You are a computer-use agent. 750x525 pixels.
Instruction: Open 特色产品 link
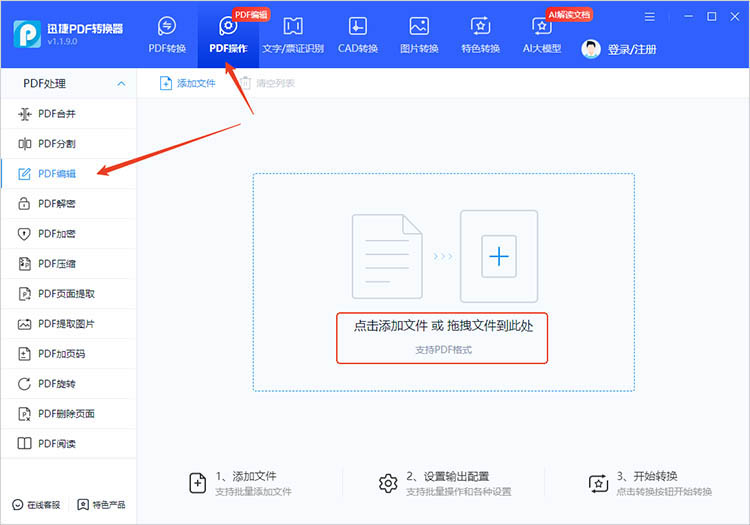101,505
